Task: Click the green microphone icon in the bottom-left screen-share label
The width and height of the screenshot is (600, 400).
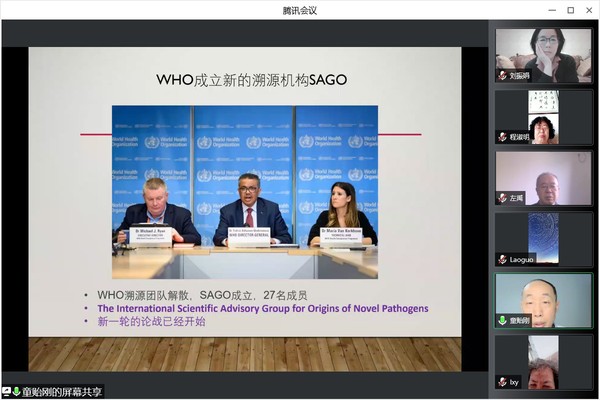Action: tap(16, 392)
